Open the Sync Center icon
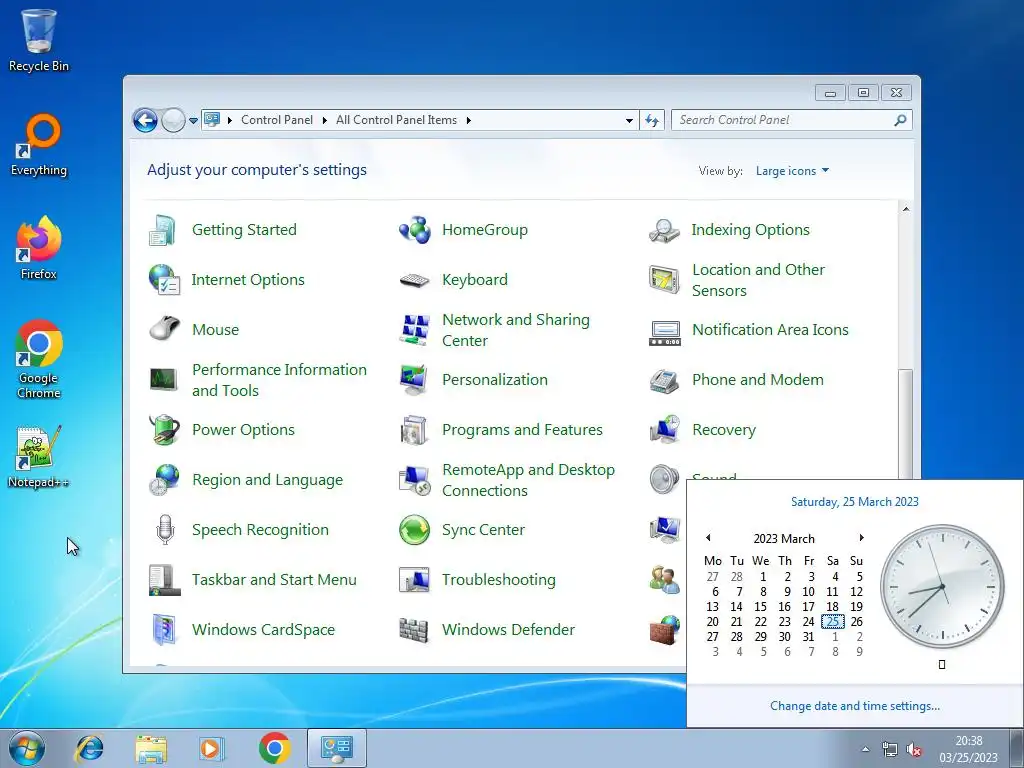Screen dimensions: 1024x768 (415, 530)
